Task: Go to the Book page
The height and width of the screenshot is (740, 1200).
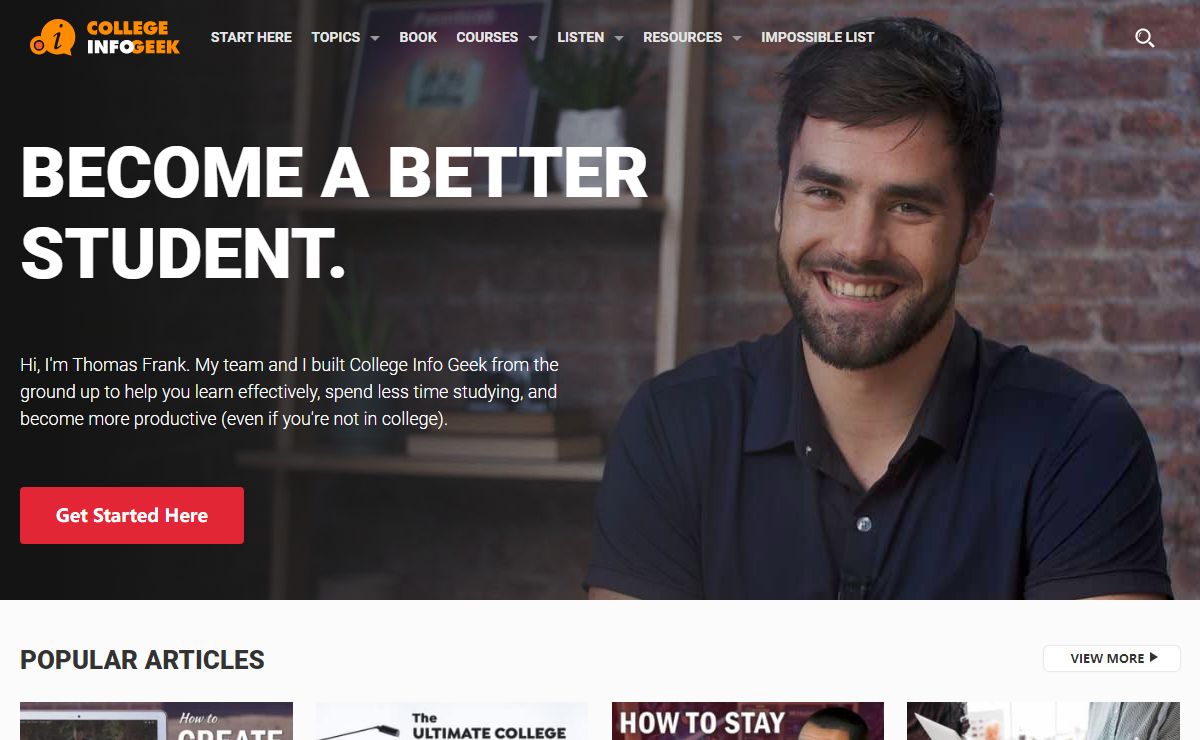Action: point(418,37)
